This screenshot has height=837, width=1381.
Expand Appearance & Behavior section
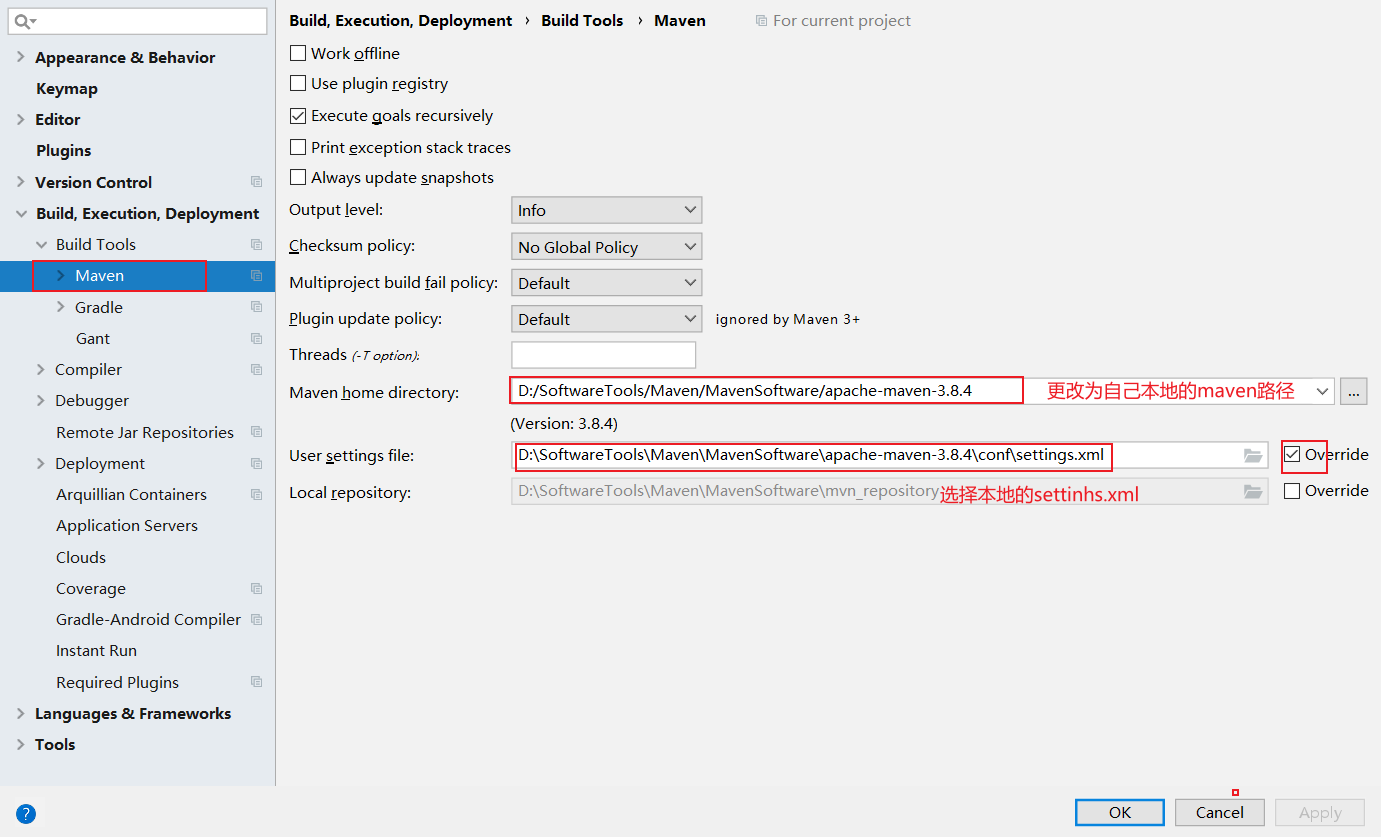(21, 58)
